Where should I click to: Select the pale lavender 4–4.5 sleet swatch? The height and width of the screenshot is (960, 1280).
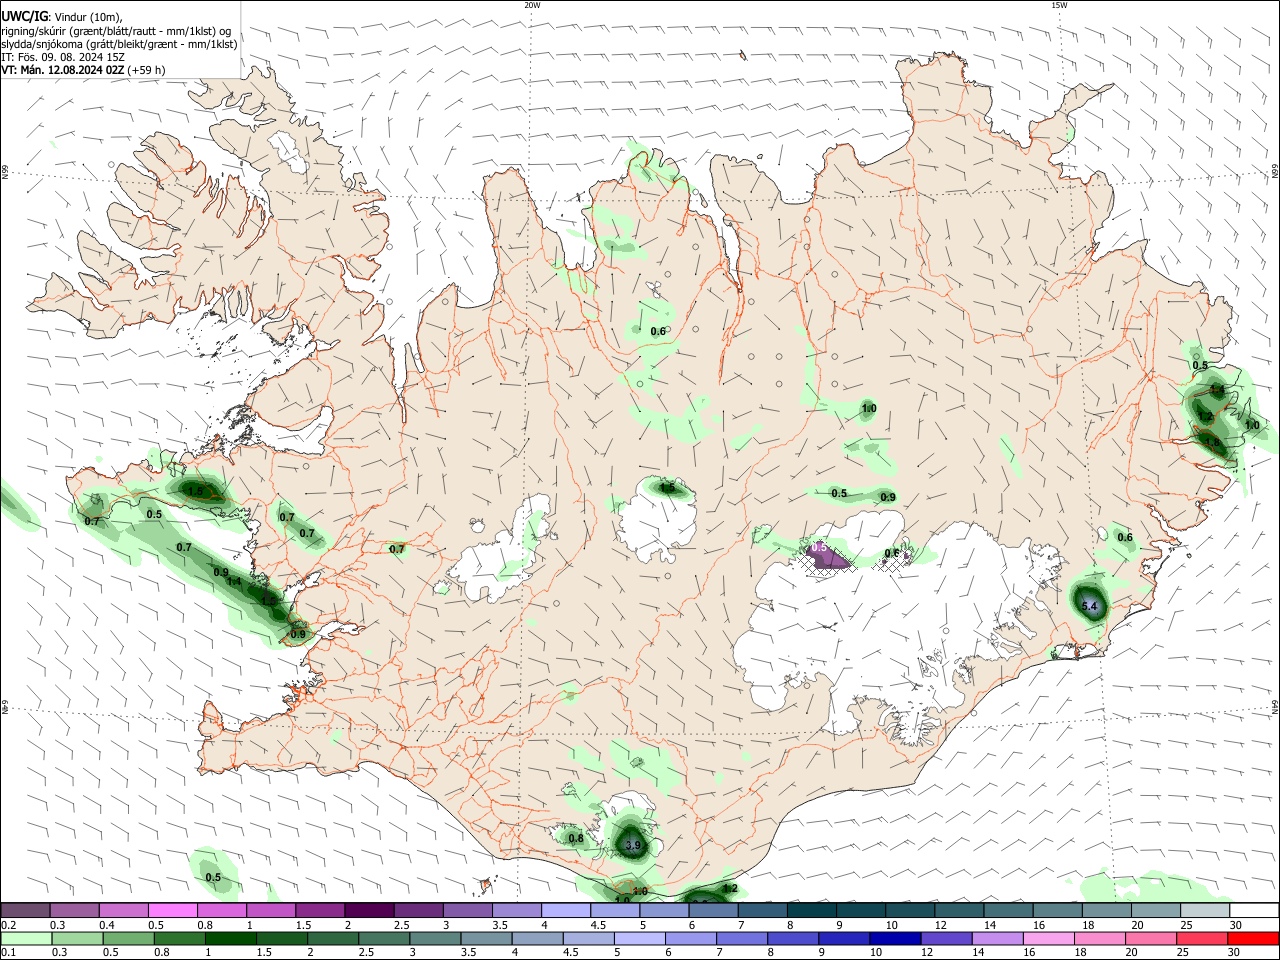point(566,910)
